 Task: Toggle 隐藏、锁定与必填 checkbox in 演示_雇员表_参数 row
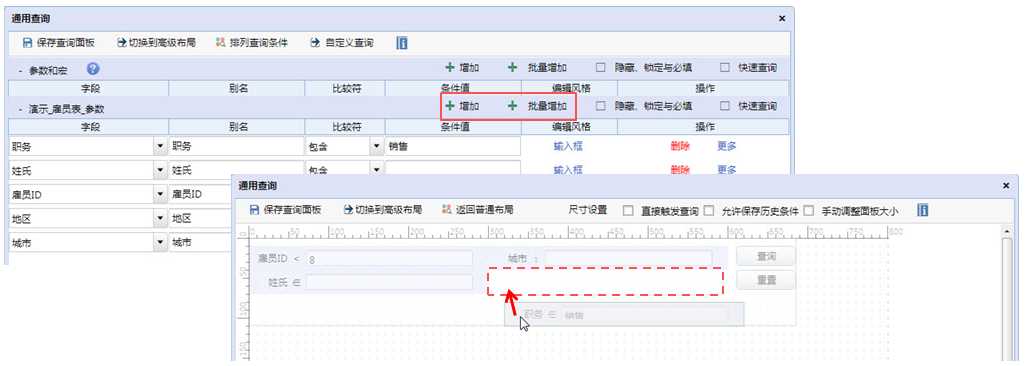[x=600, y=106]
